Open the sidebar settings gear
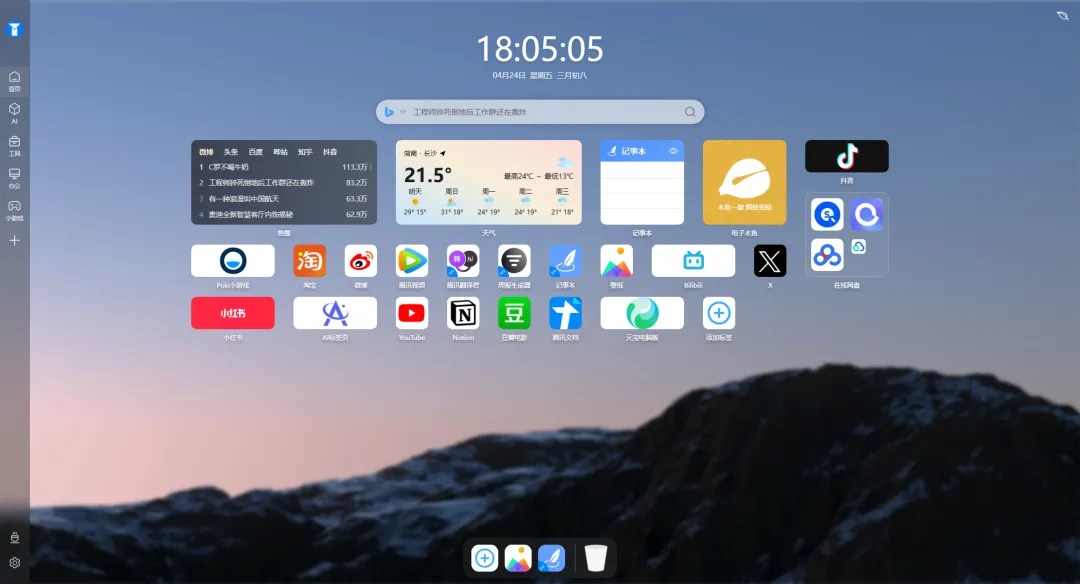This screenshot has width=1080, height=584. (x=14, y=563)
